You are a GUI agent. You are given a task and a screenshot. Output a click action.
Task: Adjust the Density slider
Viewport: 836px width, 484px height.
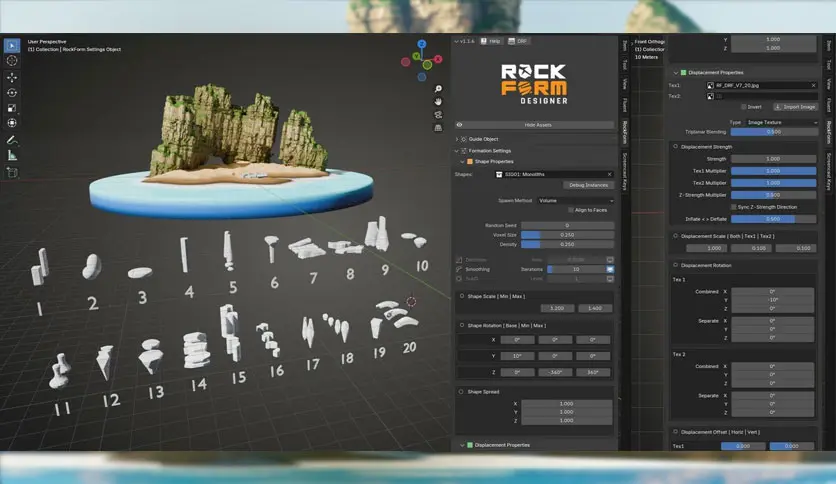(567, 244)
